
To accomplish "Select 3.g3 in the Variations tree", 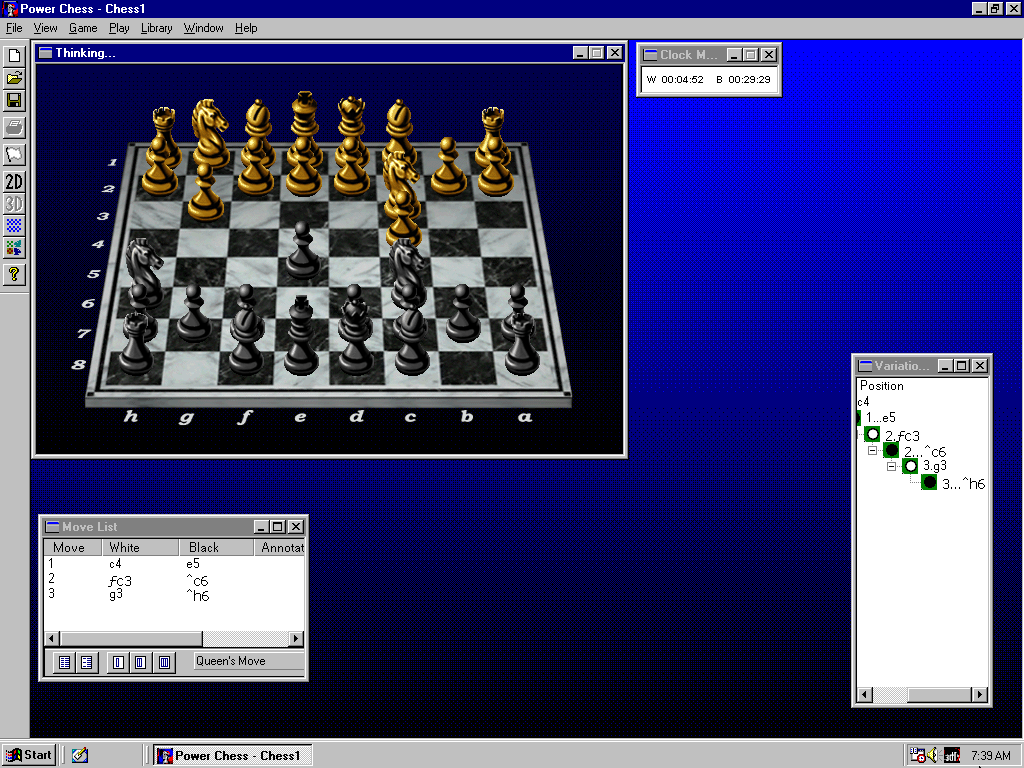I will pyautogui.click(x=935, y=466).
